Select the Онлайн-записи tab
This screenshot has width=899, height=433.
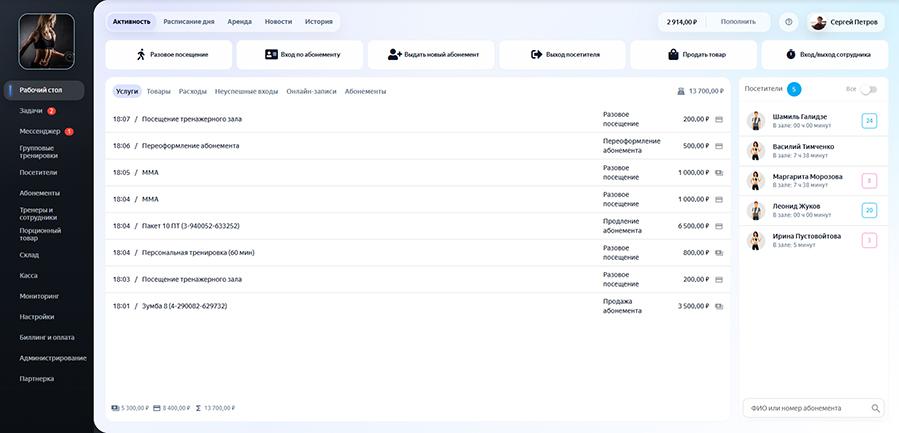click(311, 91)
